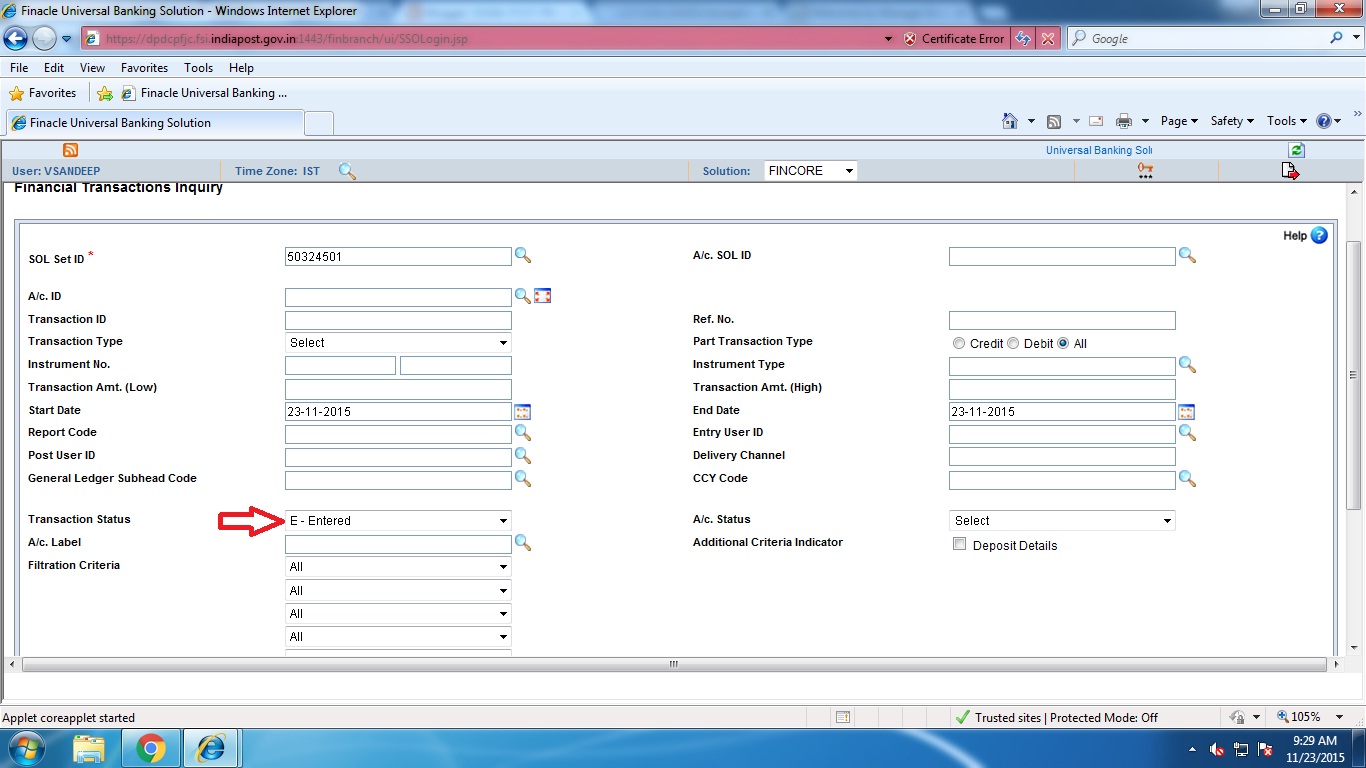The height and width of the screenshot is (768, 1366).
Task: Open the calendar picker for End Date
Action: click(1186, 411)
